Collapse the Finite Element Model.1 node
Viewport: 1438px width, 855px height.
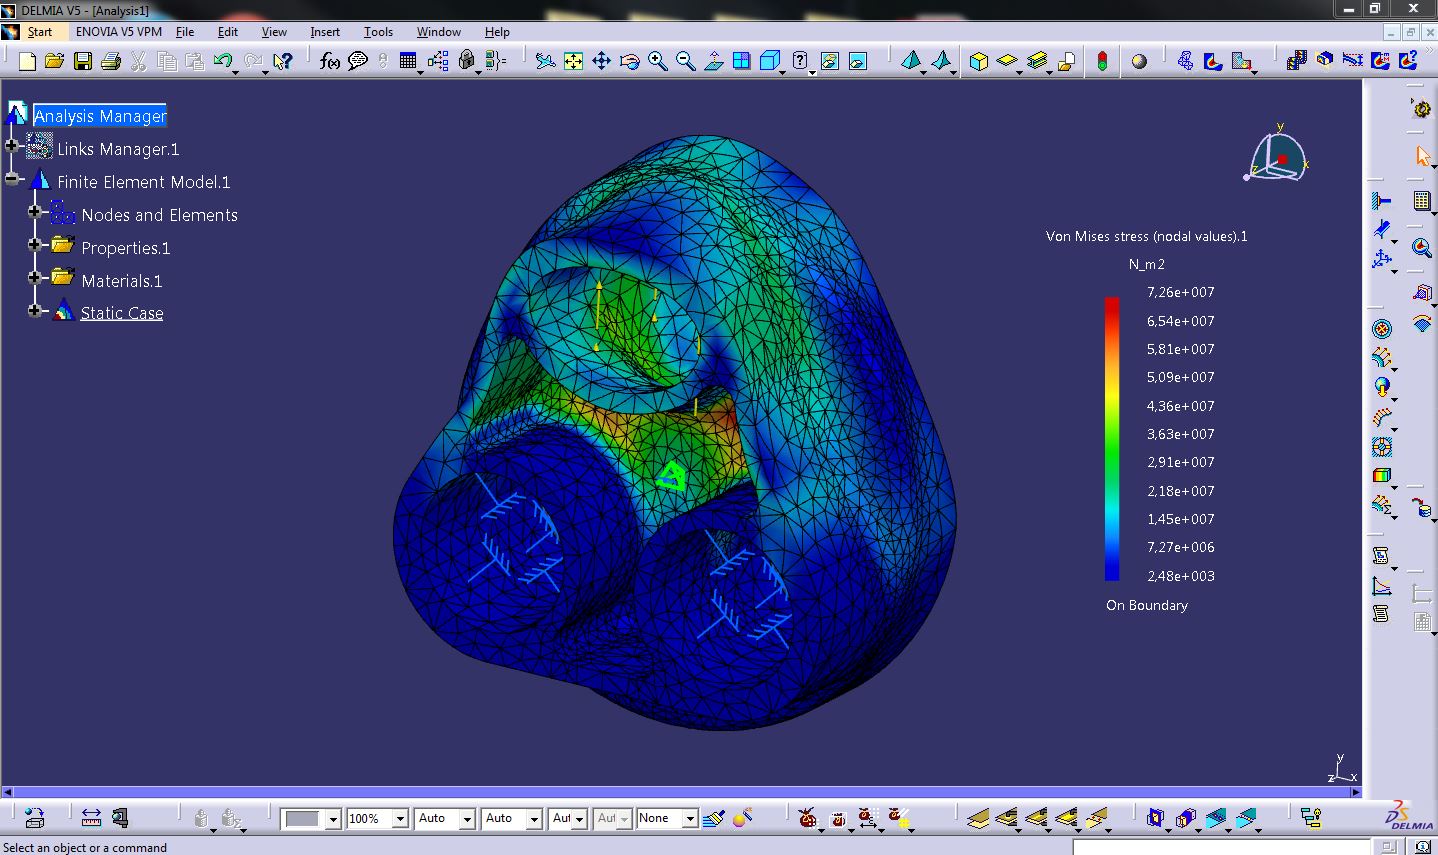pos(13,180)
